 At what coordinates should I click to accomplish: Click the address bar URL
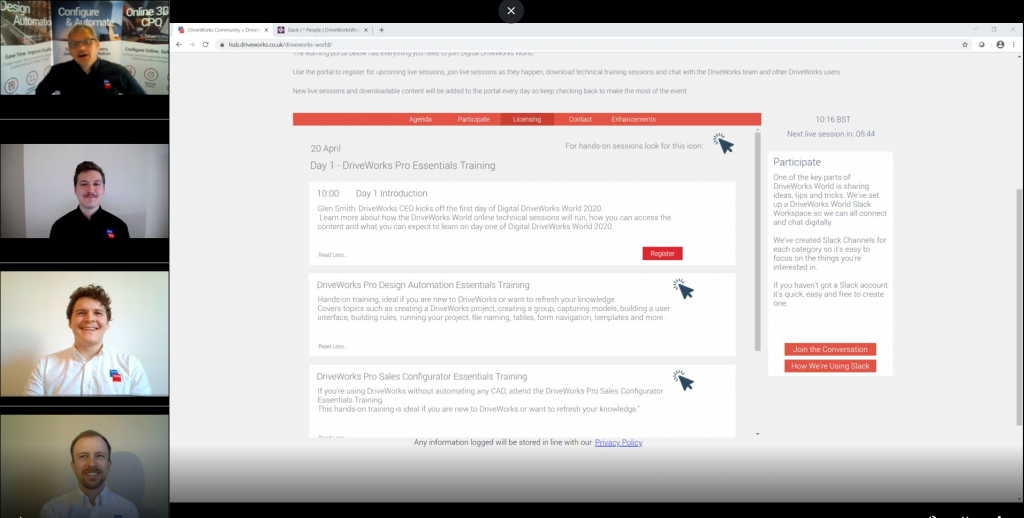pyautogui.click(x=280, y=45)
